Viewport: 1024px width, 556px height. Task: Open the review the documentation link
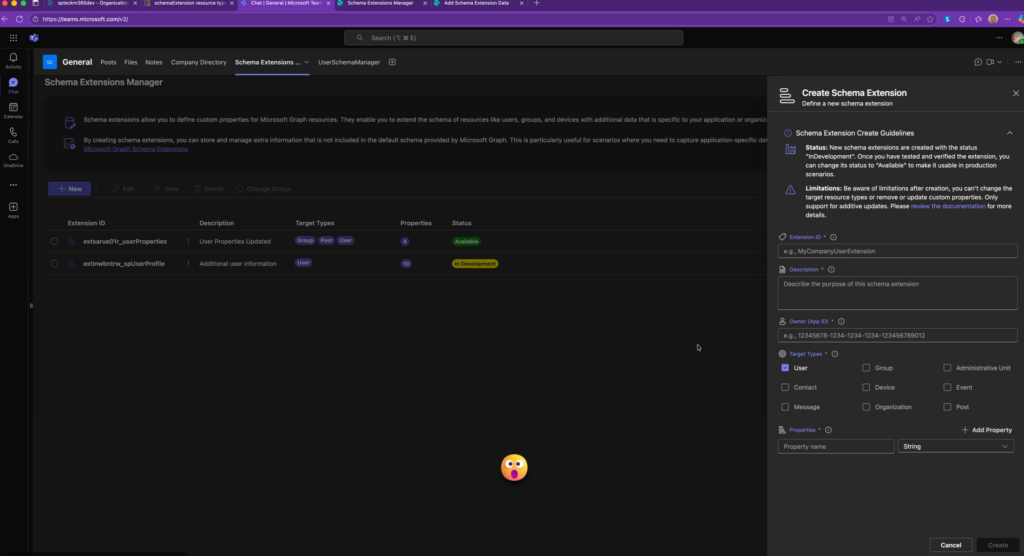pyautogui.click(x=948, y=206)
